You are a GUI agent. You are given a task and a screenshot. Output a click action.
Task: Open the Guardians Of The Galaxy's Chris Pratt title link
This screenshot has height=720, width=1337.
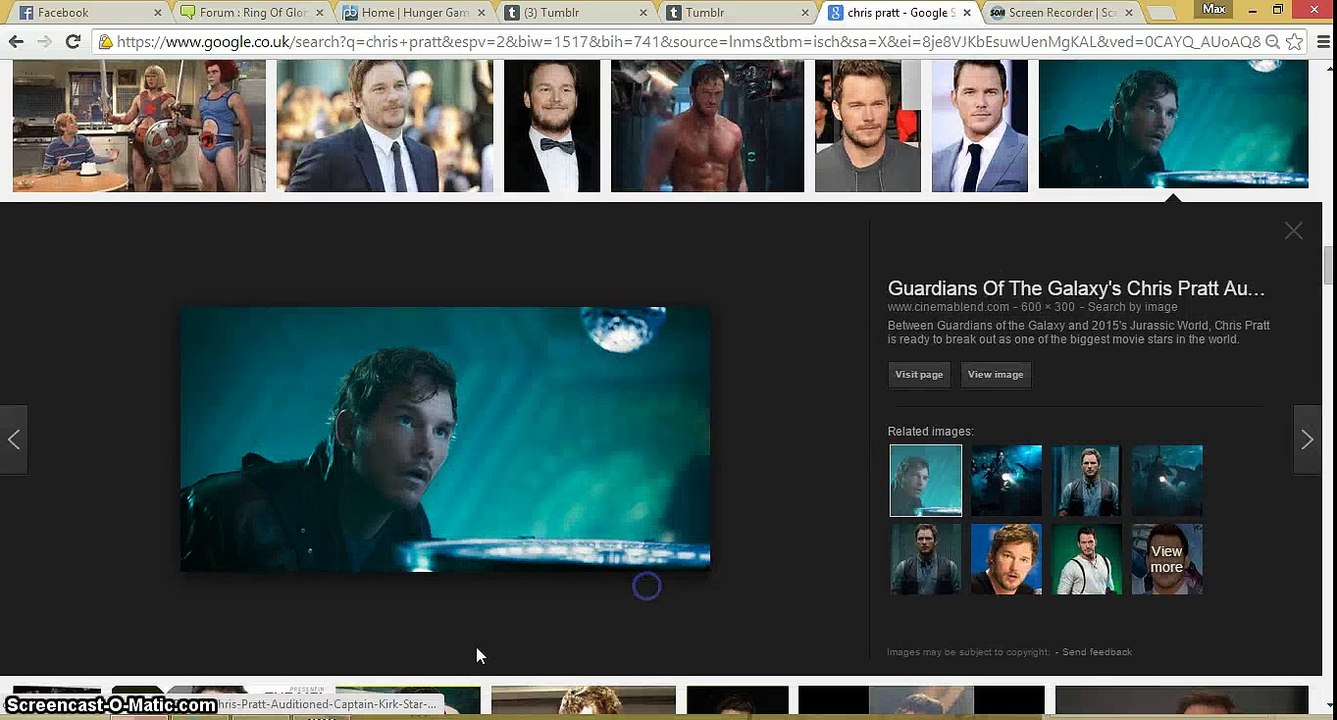pyautogui.click(x=1076, y=288)
